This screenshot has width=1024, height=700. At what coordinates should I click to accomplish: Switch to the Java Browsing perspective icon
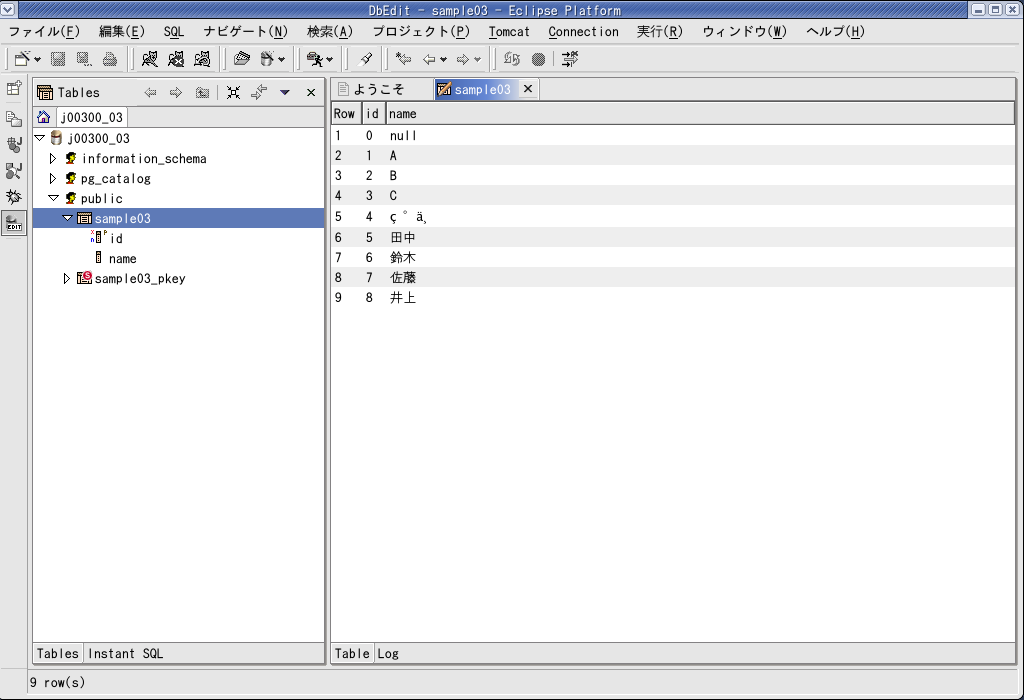[x=14, y=170]
